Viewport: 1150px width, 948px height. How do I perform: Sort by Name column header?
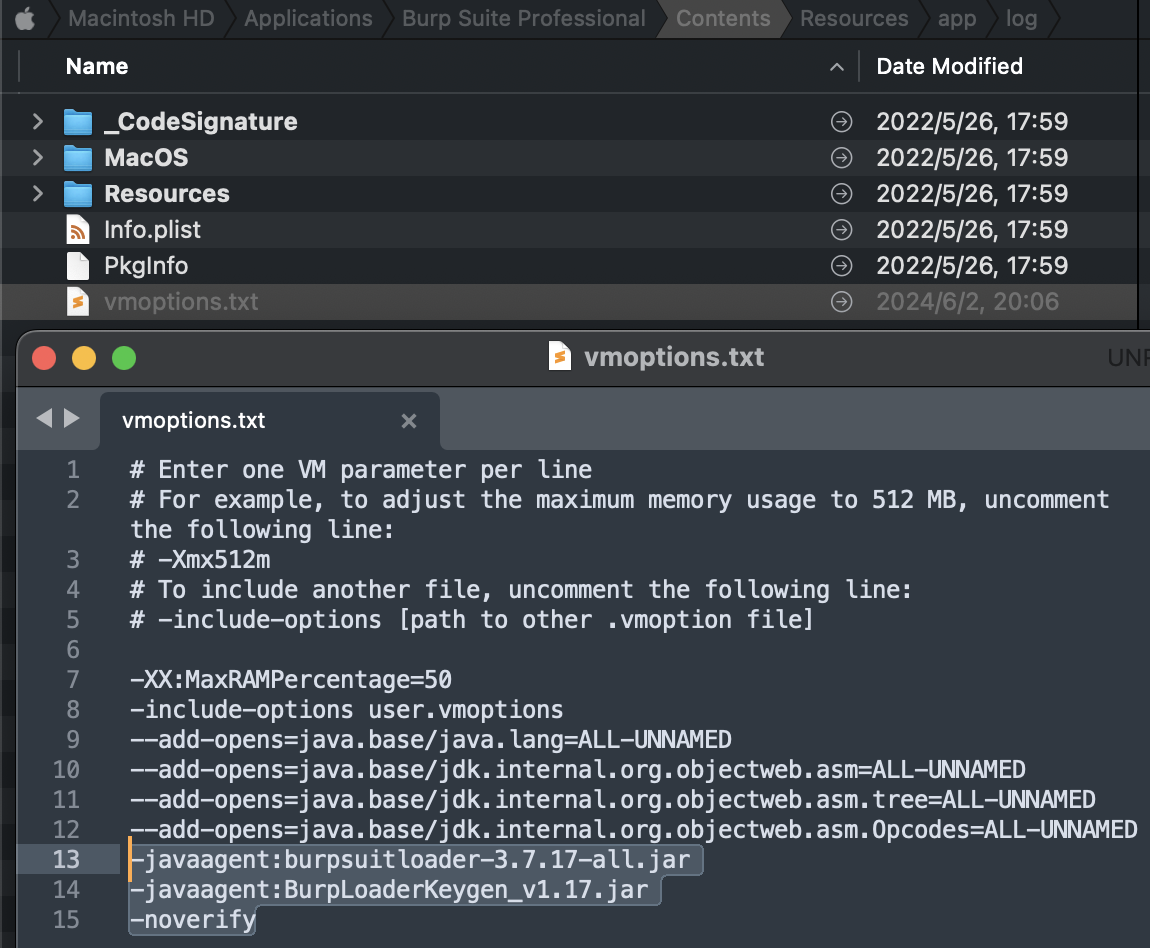(97, 67)
